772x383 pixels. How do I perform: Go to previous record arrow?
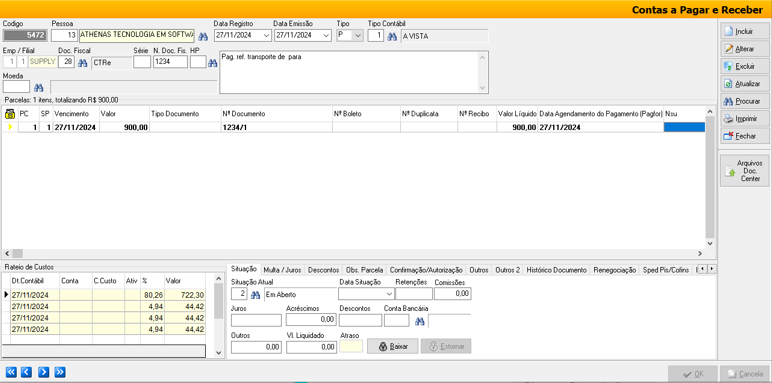pyautogui.click(x=27, y=372)
